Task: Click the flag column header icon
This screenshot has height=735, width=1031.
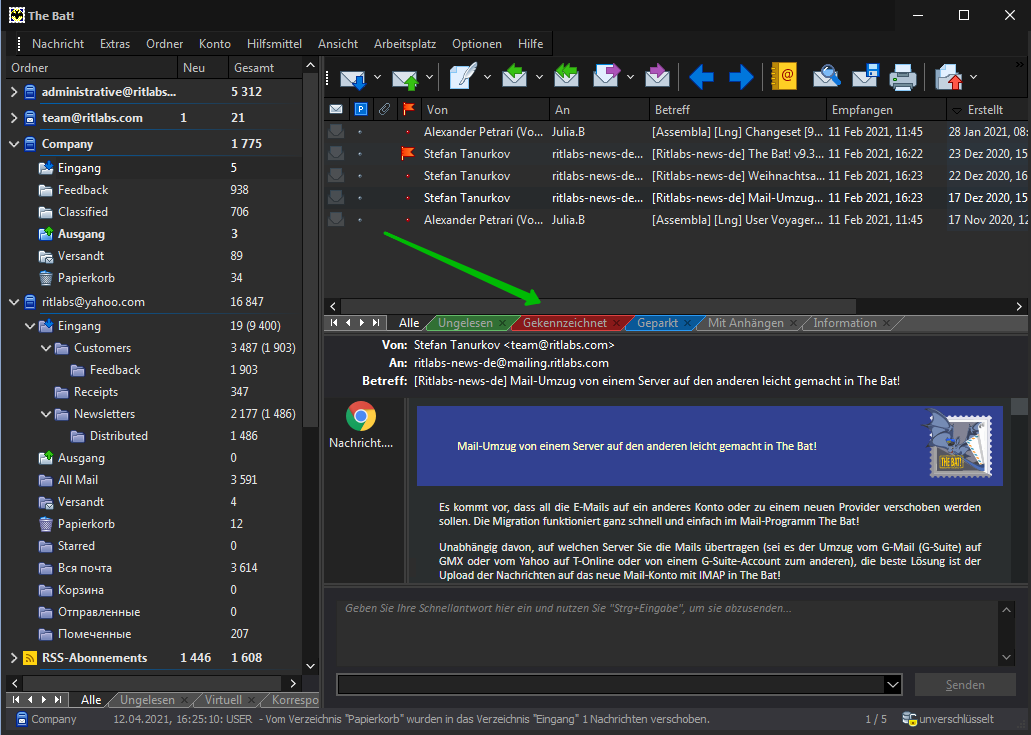Action: click(408, 109)
